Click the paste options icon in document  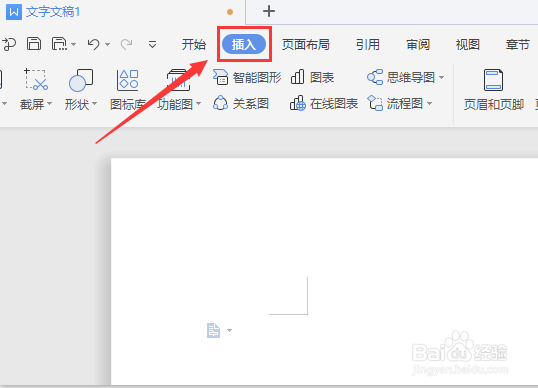click(x=213, y=330)
